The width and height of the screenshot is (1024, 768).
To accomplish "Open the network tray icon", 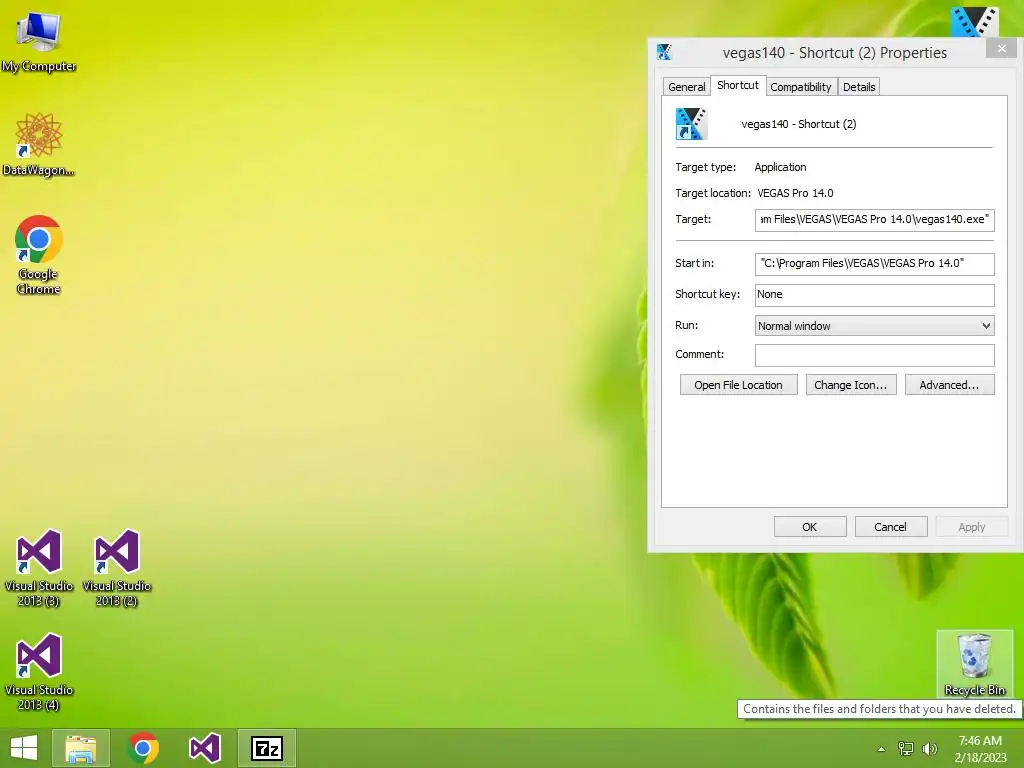I will 906,748.
